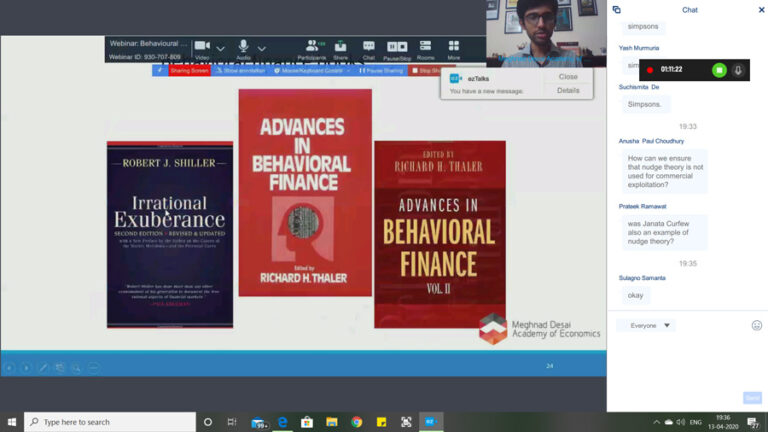Open Google Chrome from the taskbar

[x=356, y=422]
